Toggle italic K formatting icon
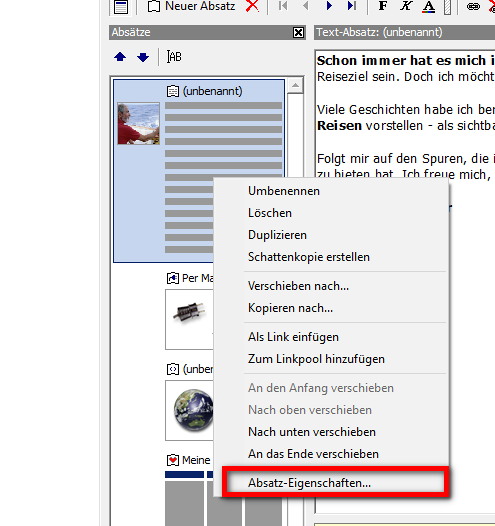Screen dimensions: 495x526 406,6
